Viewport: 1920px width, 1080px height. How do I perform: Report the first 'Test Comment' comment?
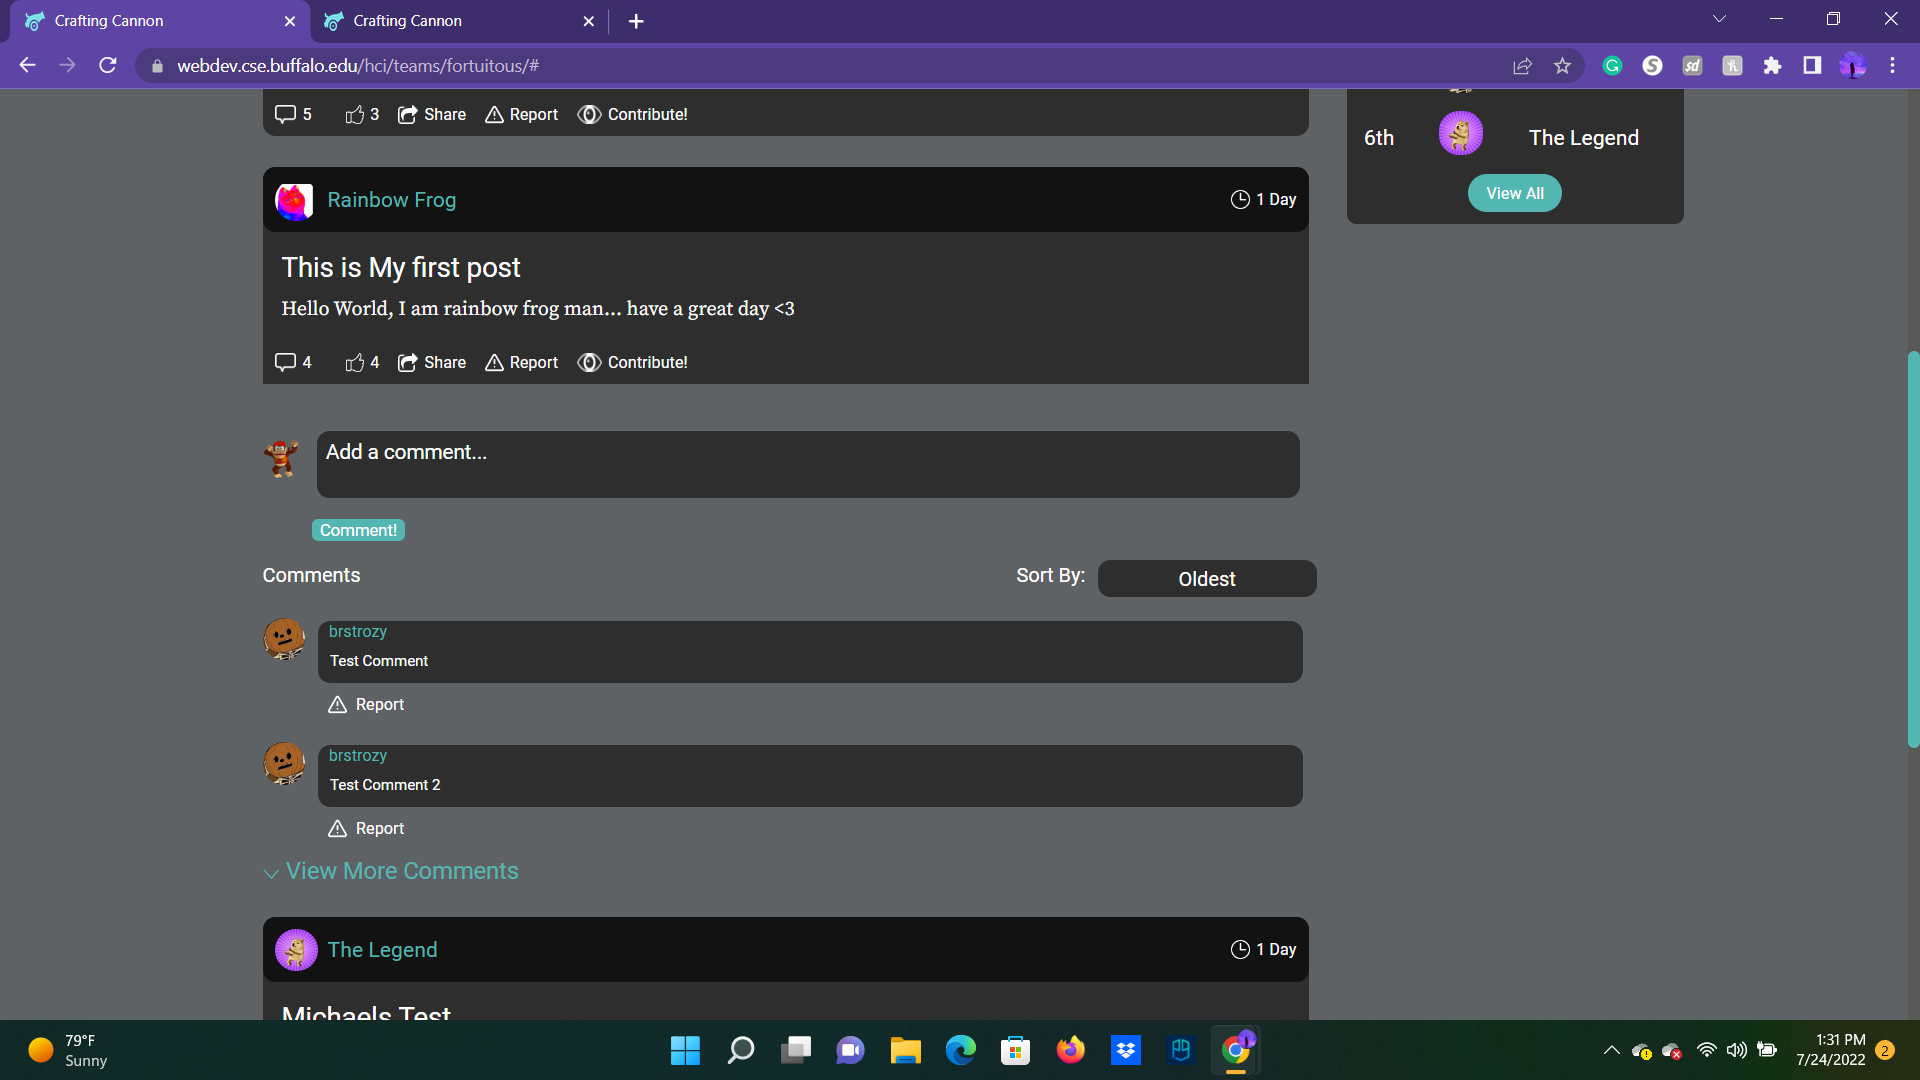[367, 704]
